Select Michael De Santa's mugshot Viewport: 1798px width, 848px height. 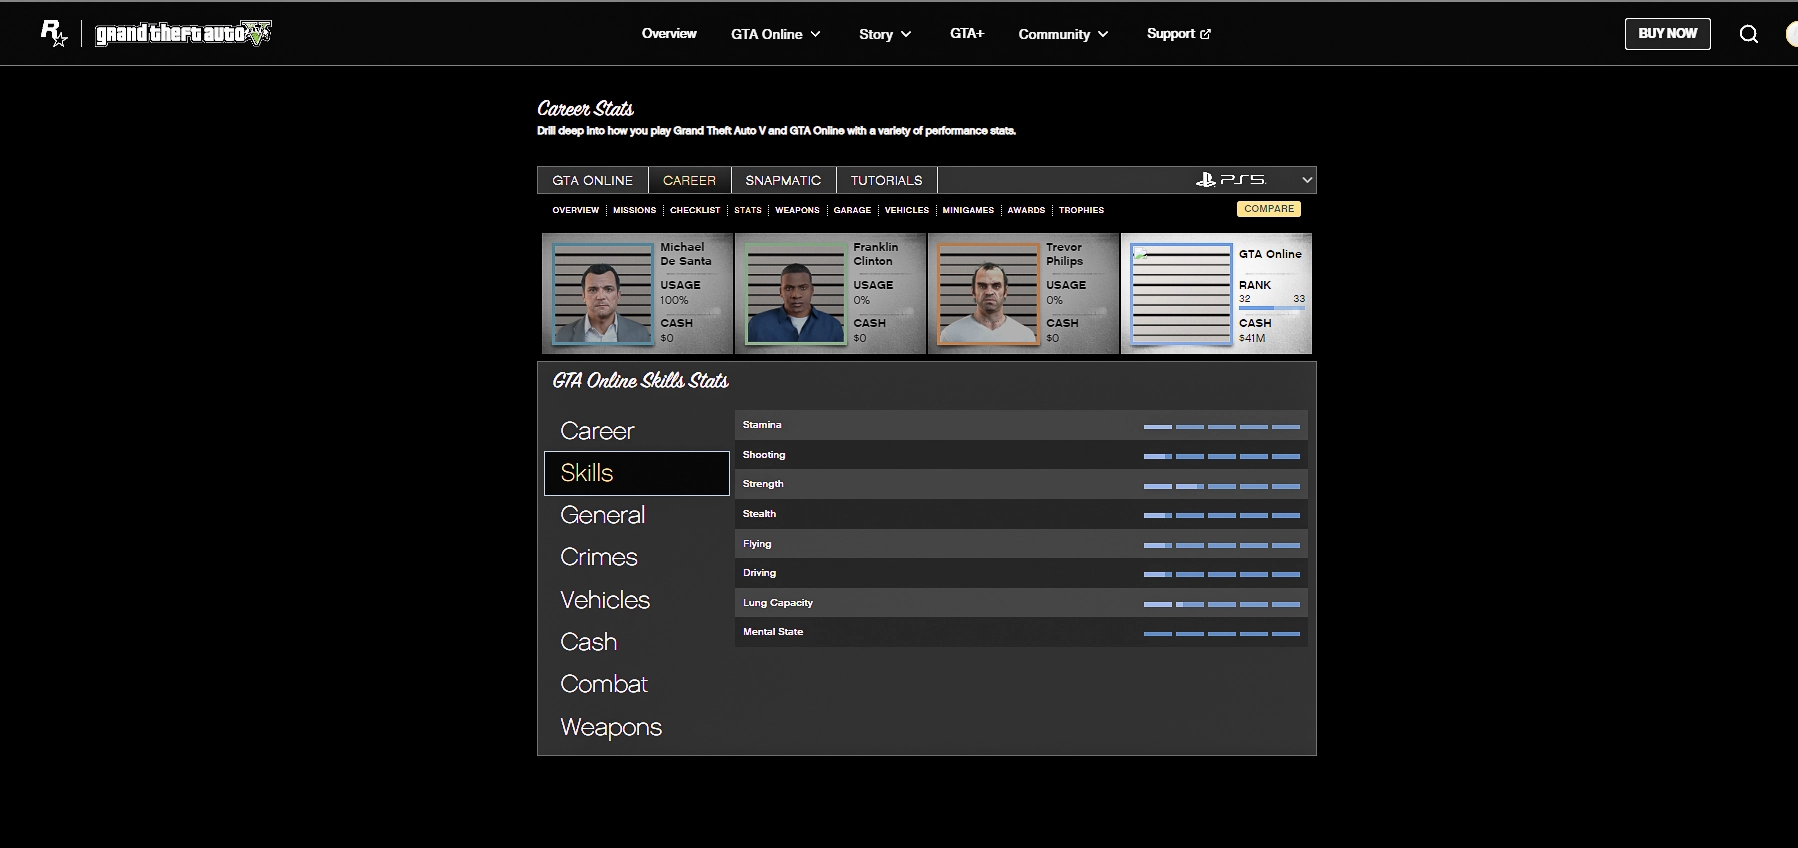click(602, 294)
